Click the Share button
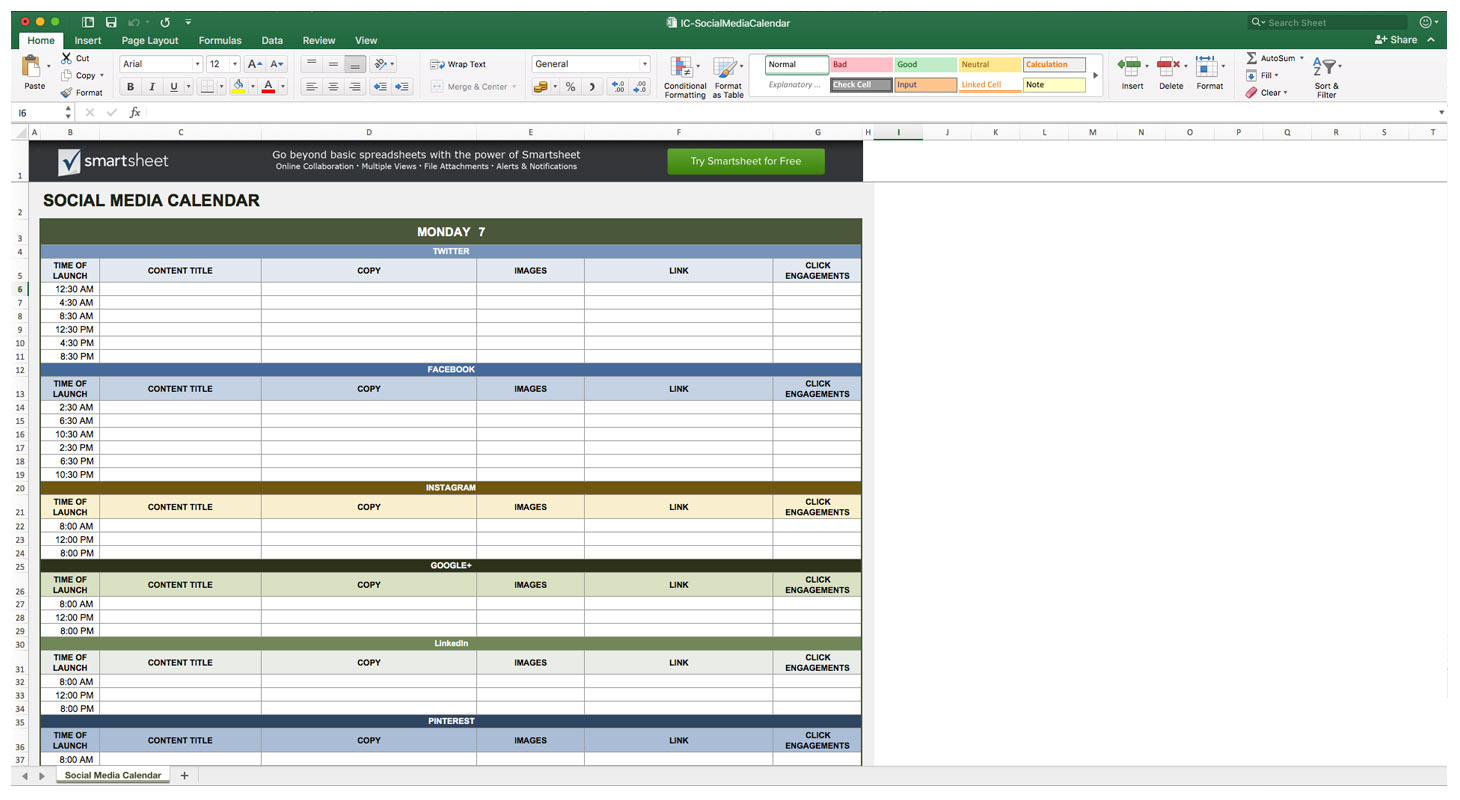 click(x=1396, y=40)
